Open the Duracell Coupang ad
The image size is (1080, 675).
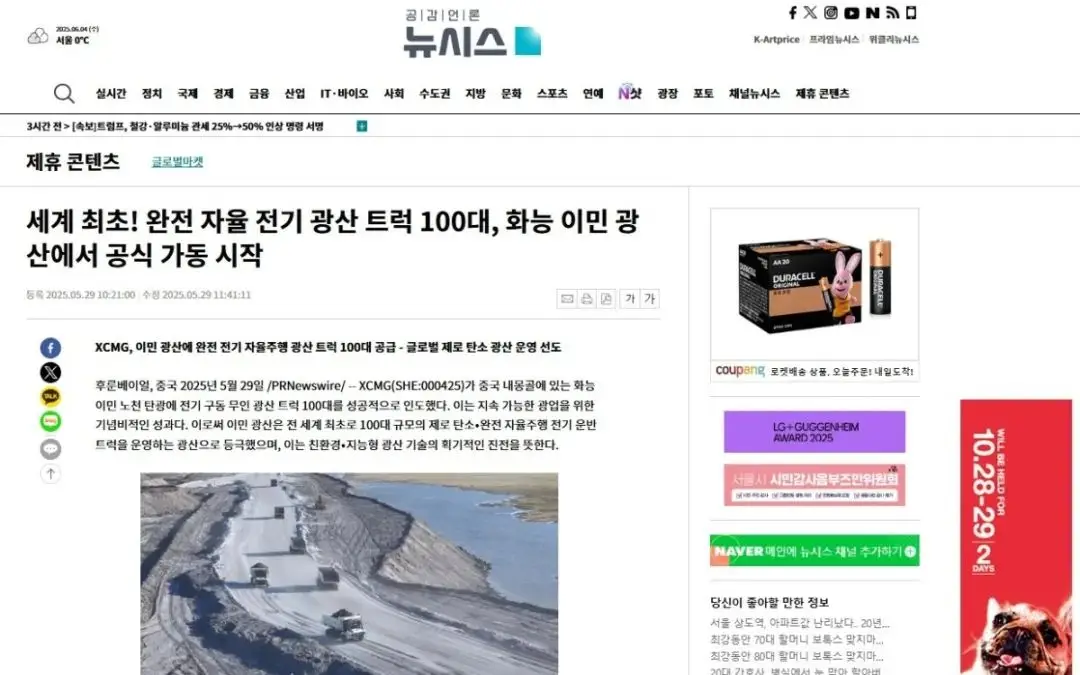(815, 295)
